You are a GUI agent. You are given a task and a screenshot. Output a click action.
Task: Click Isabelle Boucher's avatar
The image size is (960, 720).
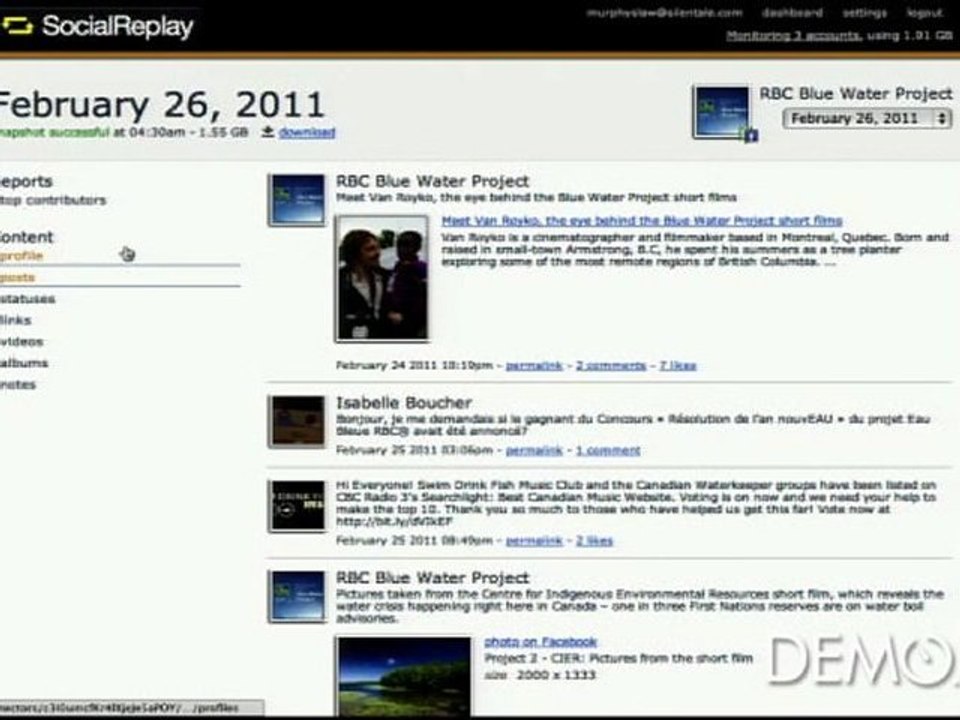tap(298, 421)
